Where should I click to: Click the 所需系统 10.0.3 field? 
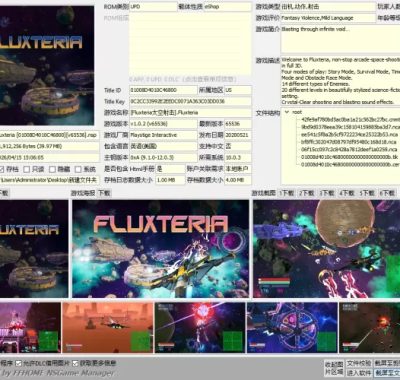pos(238,158)
